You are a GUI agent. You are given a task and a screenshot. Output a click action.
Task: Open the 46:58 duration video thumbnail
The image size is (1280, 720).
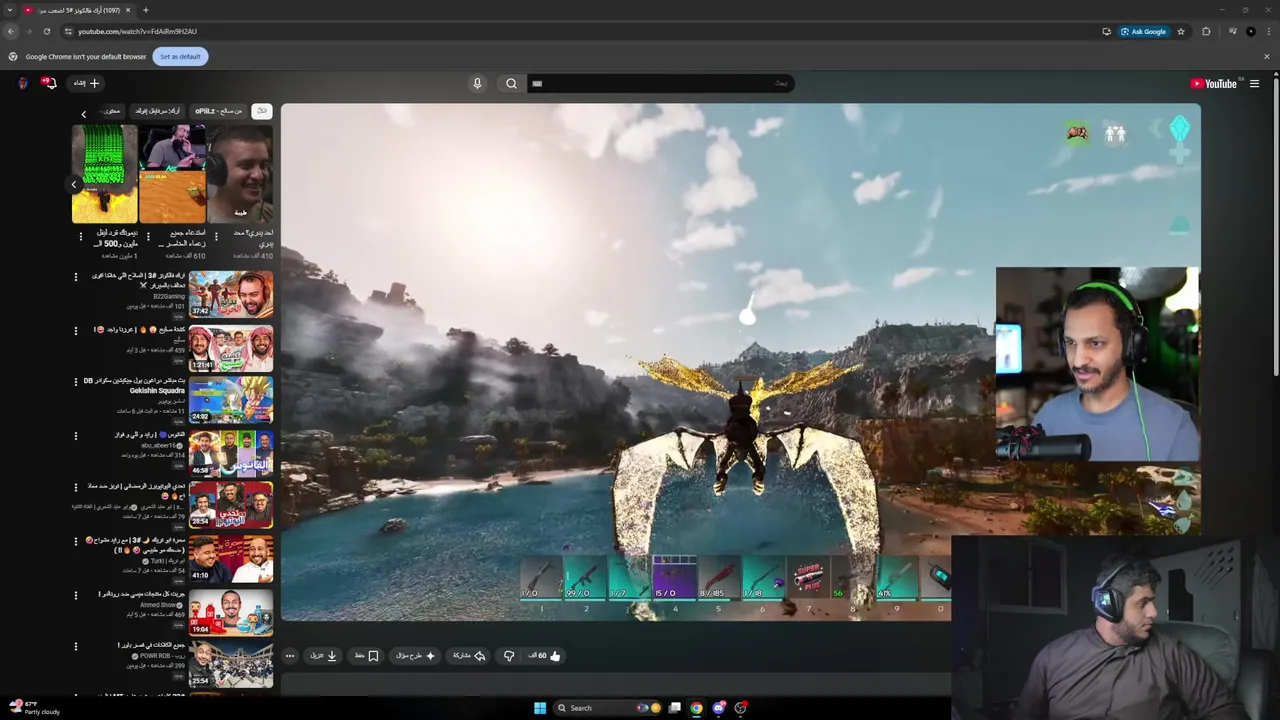(231, 454)
